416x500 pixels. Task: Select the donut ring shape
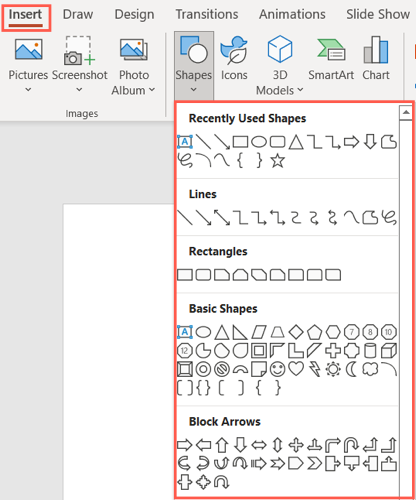203,369
